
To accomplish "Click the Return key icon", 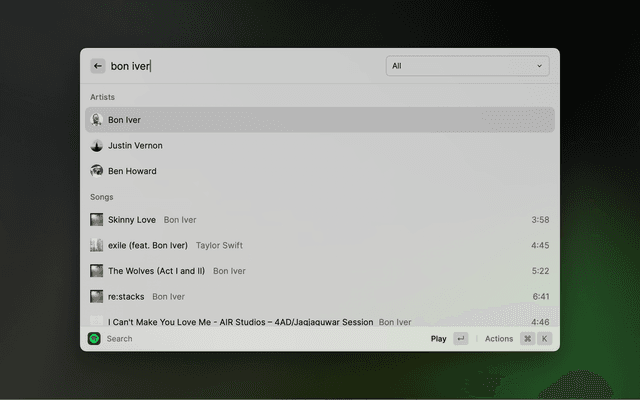I will [x=461, y=339].
